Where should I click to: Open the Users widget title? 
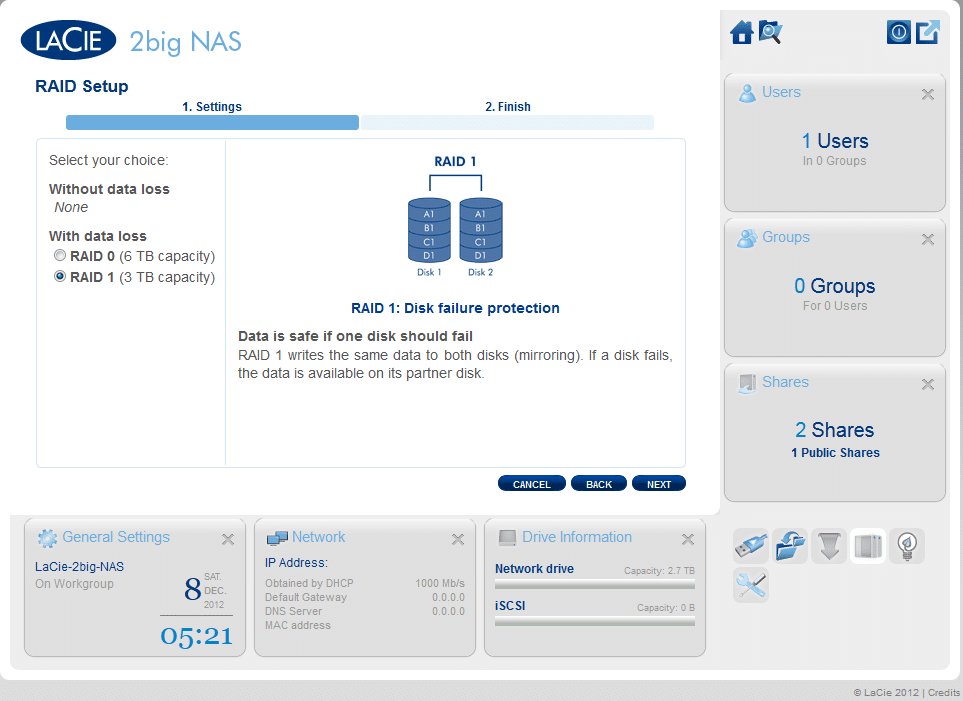781,92
